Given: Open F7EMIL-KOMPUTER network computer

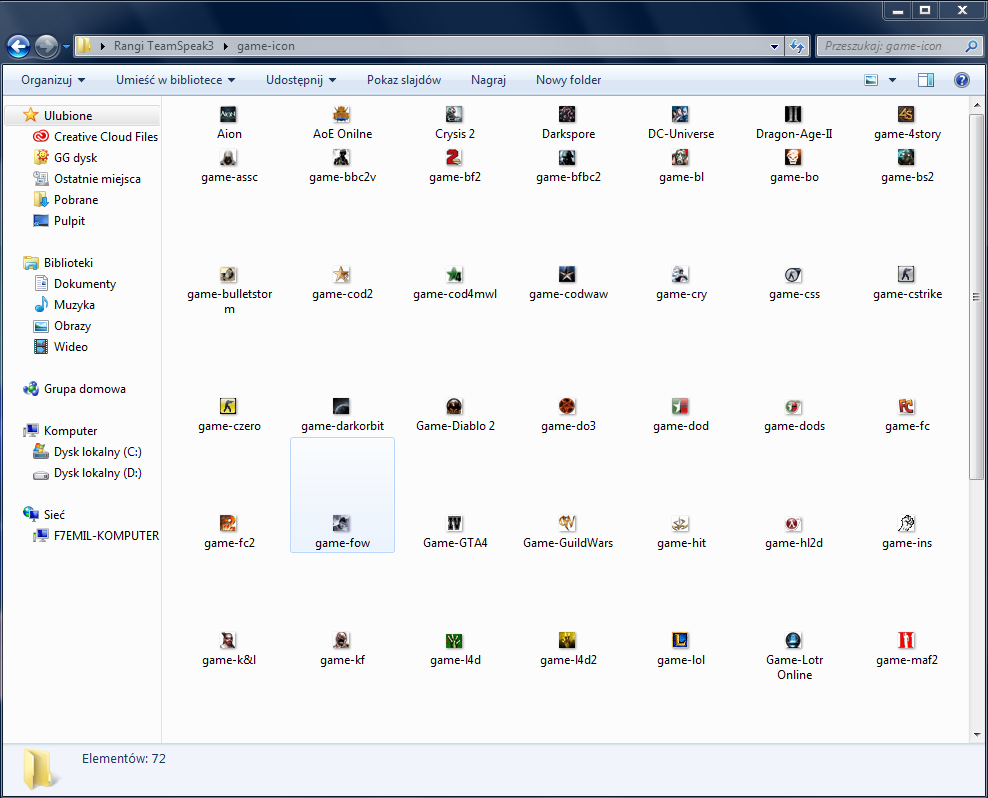Looking at the screenshot, I should pyautogui.click(x=96, y=536).
